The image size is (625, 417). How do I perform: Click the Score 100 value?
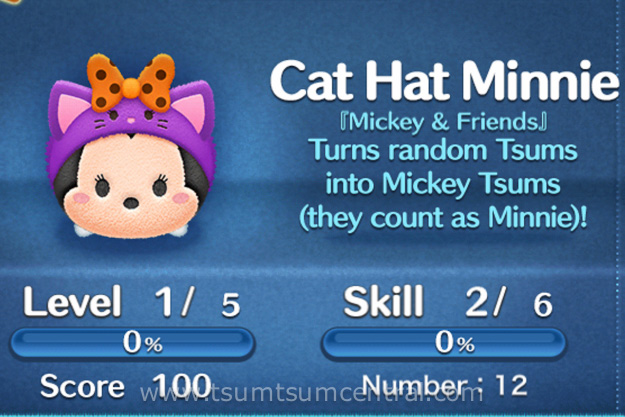[x=126, y=386]
